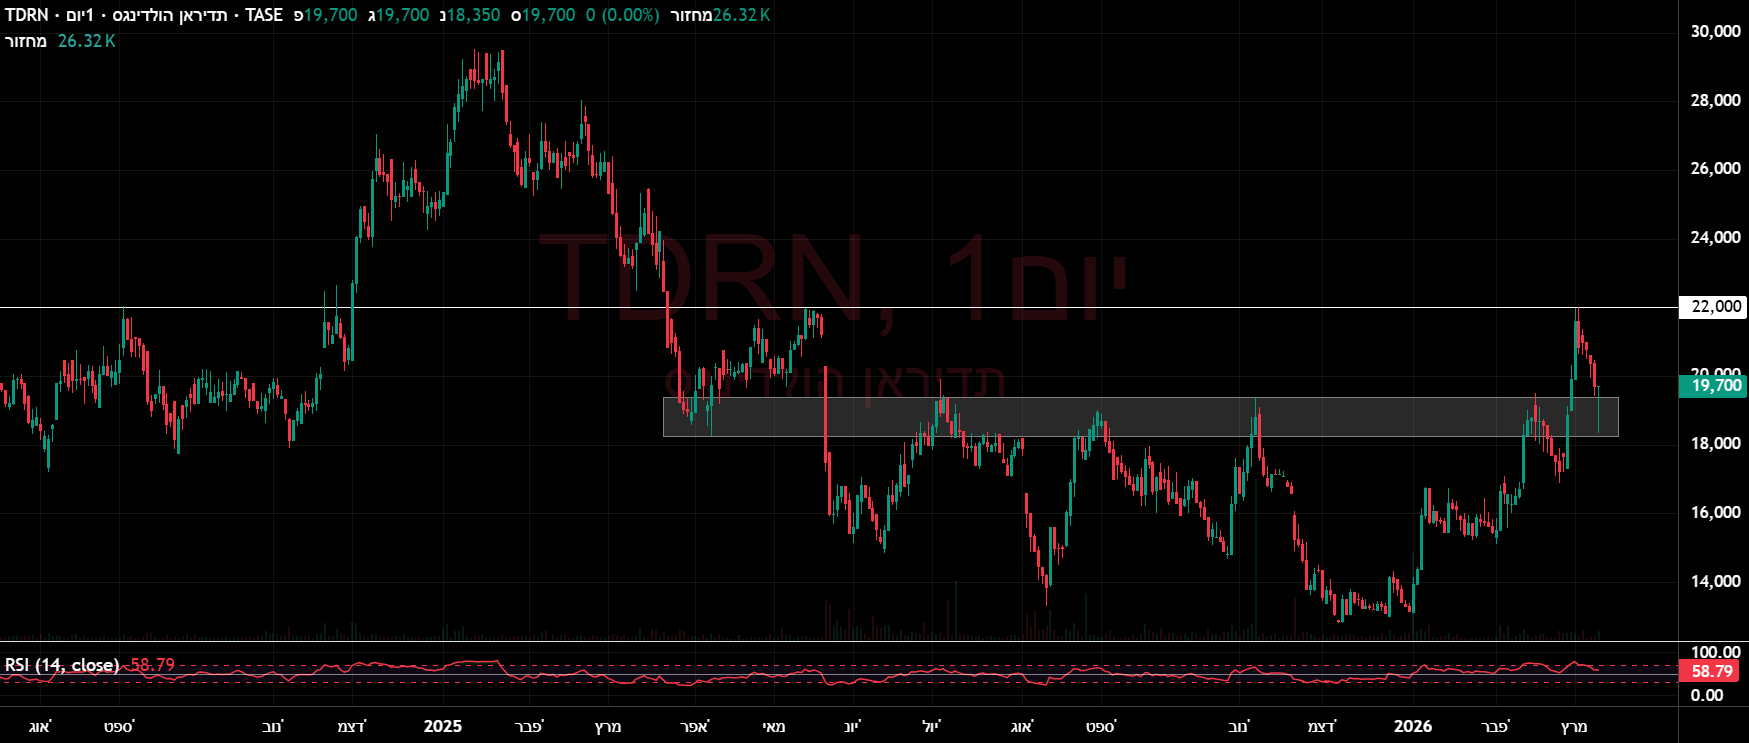Select the open value "פ19,700" in the legend
This screenshot has width=1749, height=743.
325,15
